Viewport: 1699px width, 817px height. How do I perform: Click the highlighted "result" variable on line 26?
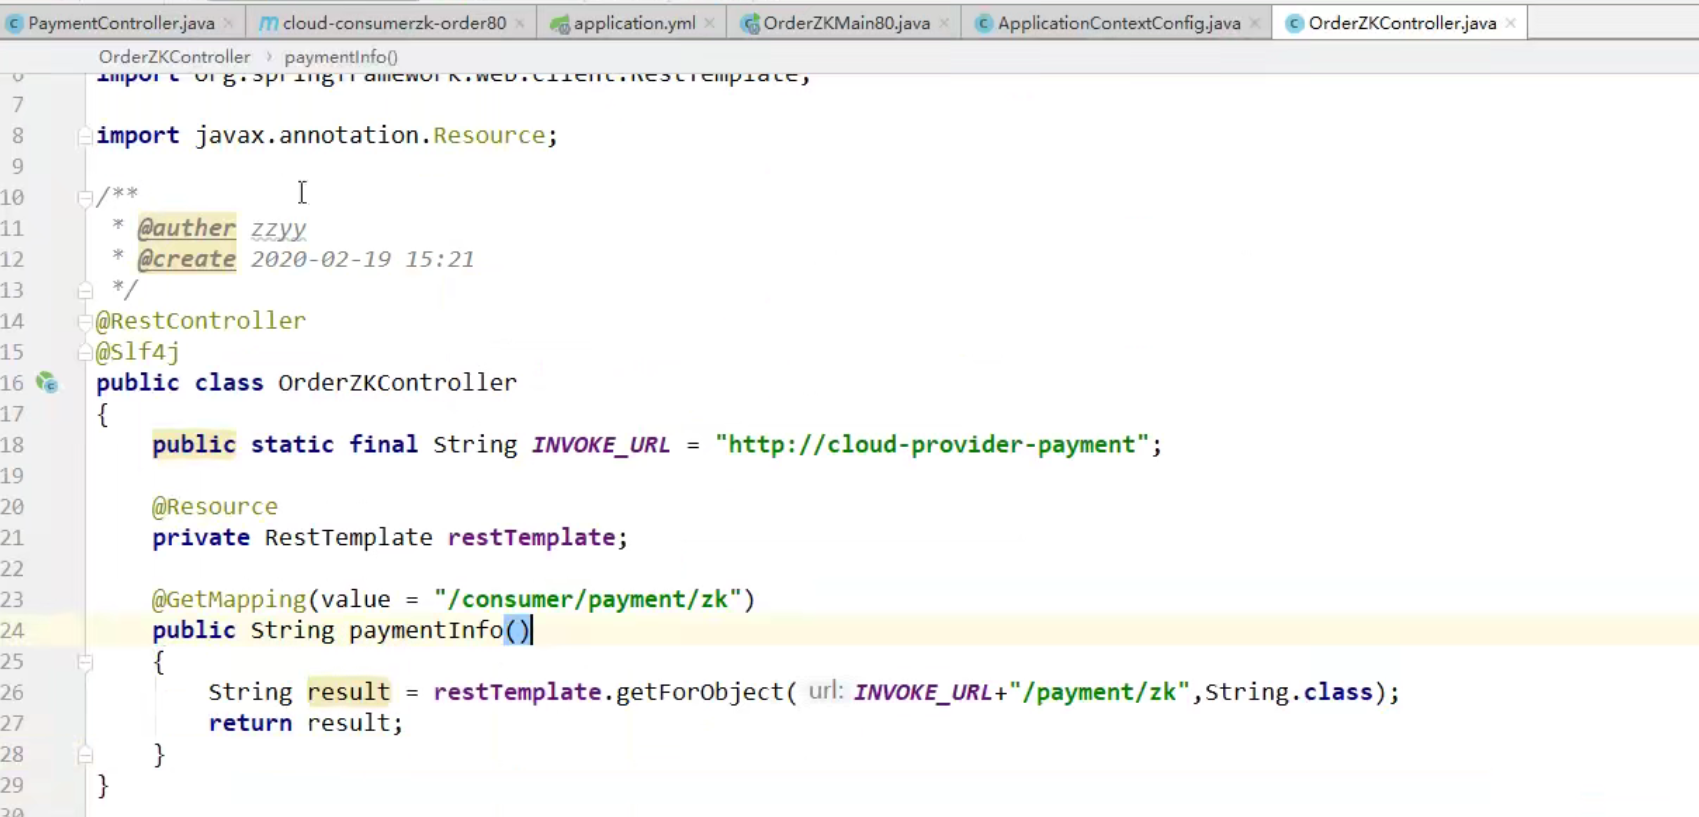tap(348, 693)
